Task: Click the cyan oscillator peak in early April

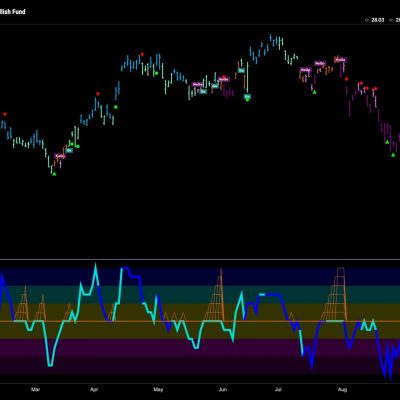Action: [95, 265]
